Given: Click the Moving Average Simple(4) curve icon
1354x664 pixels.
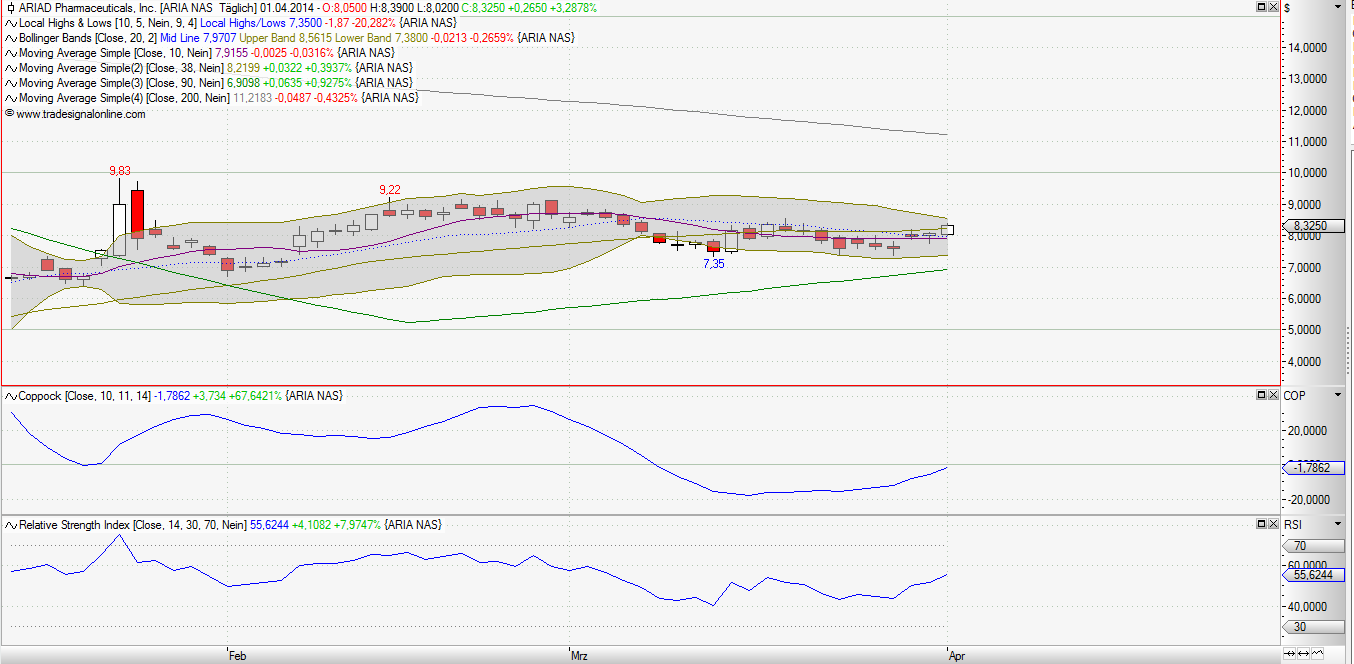Looking at the screenshot, I should [10, 97].
